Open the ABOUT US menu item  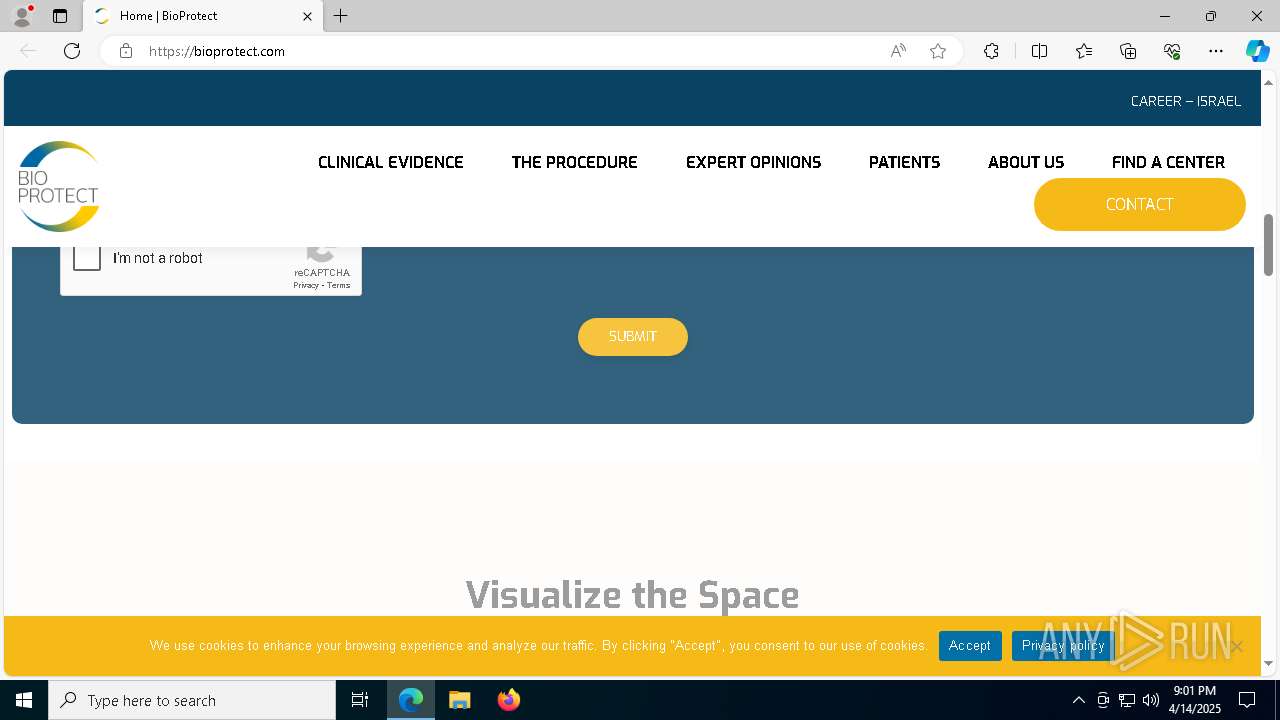(1026, 162)
